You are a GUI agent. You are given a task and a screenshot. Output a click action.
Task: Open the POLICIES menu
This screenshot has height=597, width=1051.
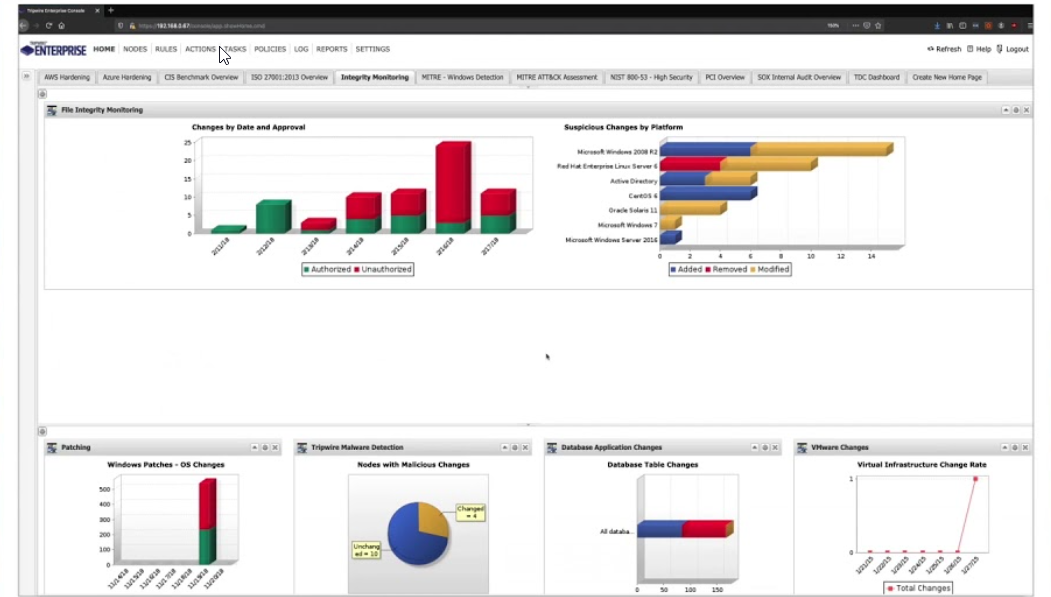tap(270, 49)
